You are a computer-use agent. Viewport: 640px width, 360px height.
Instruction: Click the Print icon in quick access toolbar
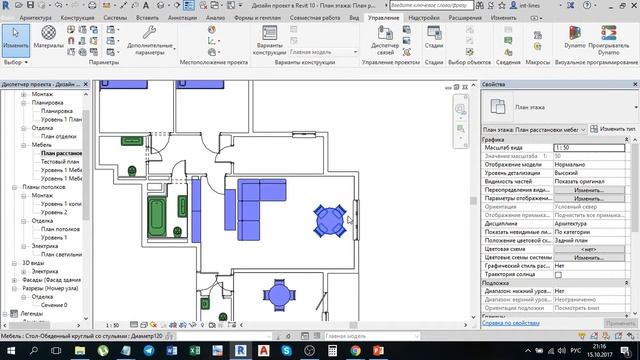click(x=92, y=5)
